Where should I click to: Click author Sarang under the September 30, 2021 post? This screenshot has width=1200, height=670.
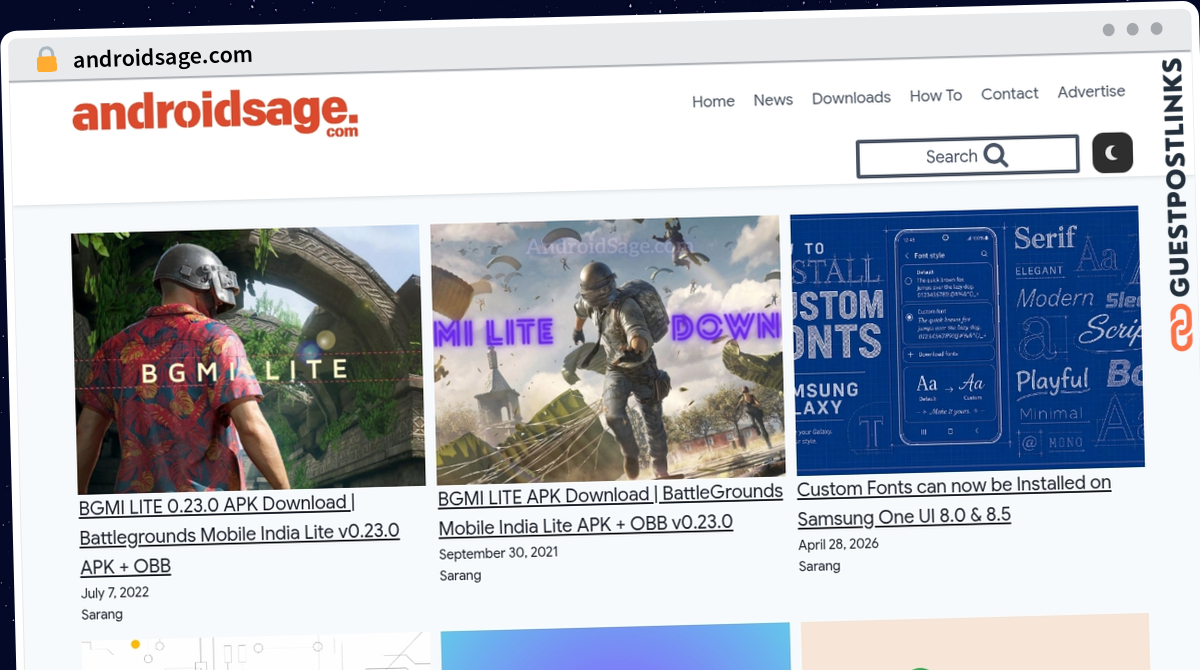point(460,575)
